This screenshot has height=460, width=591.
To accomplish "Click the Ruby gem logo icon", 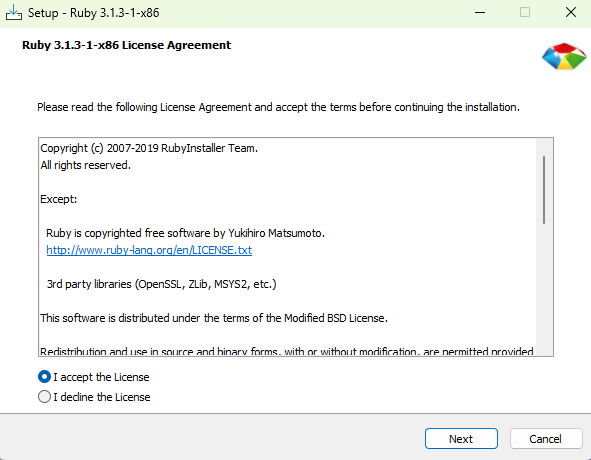I will pos(564,57).
